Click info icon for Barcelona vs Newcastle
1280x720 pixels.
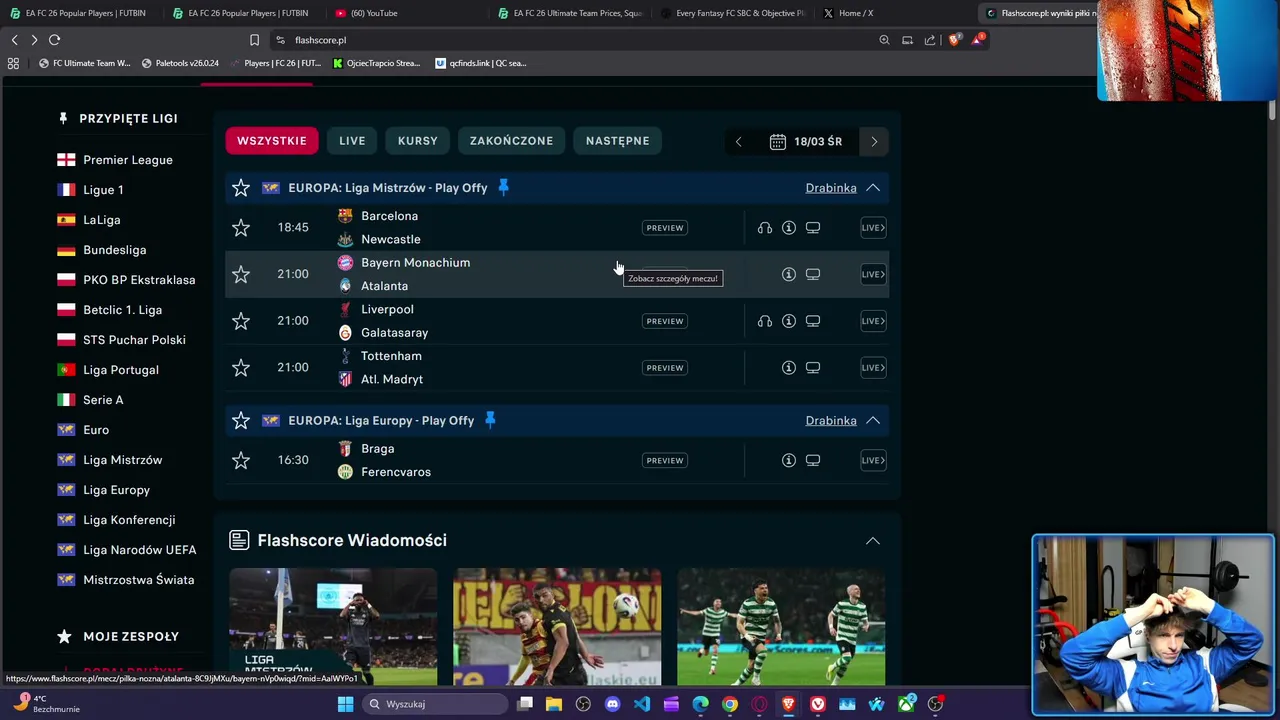(x=789, y=228)
